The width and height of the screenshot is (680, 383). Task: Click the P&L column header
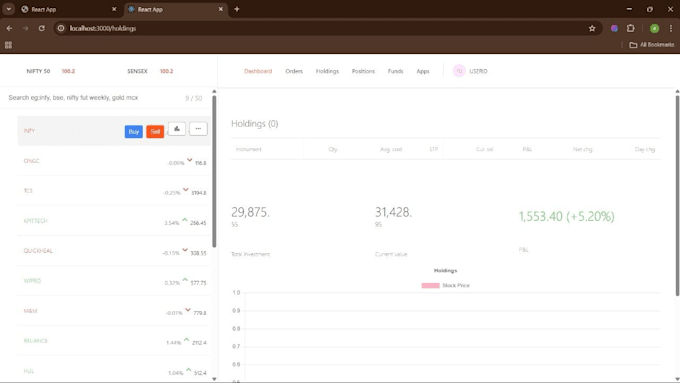coord(527,149)
